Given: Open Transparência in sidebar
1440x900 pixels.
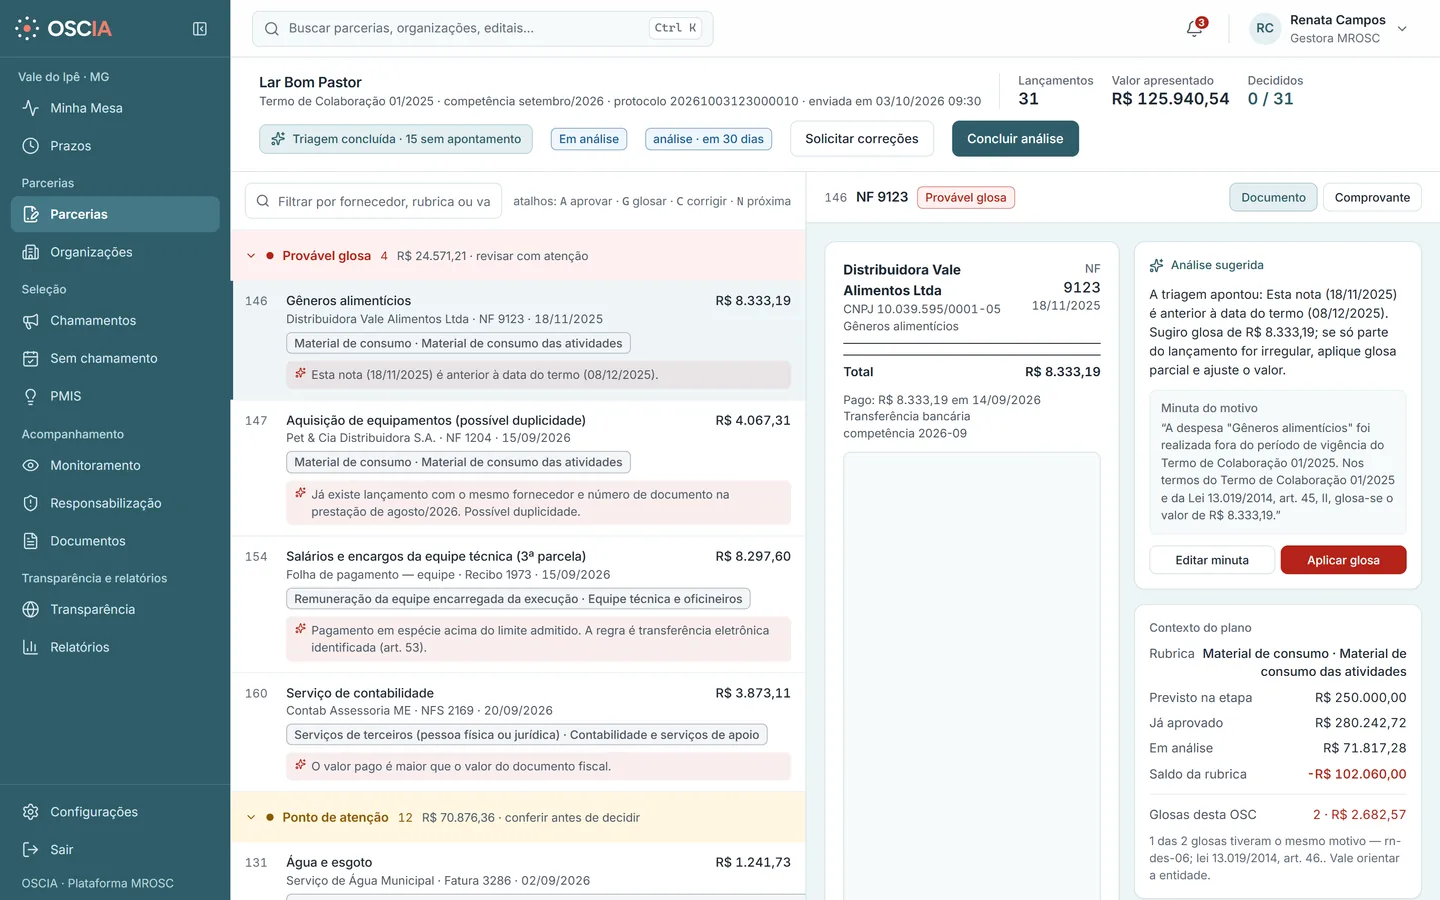Looking at the screenshot, I should (115, 609).
